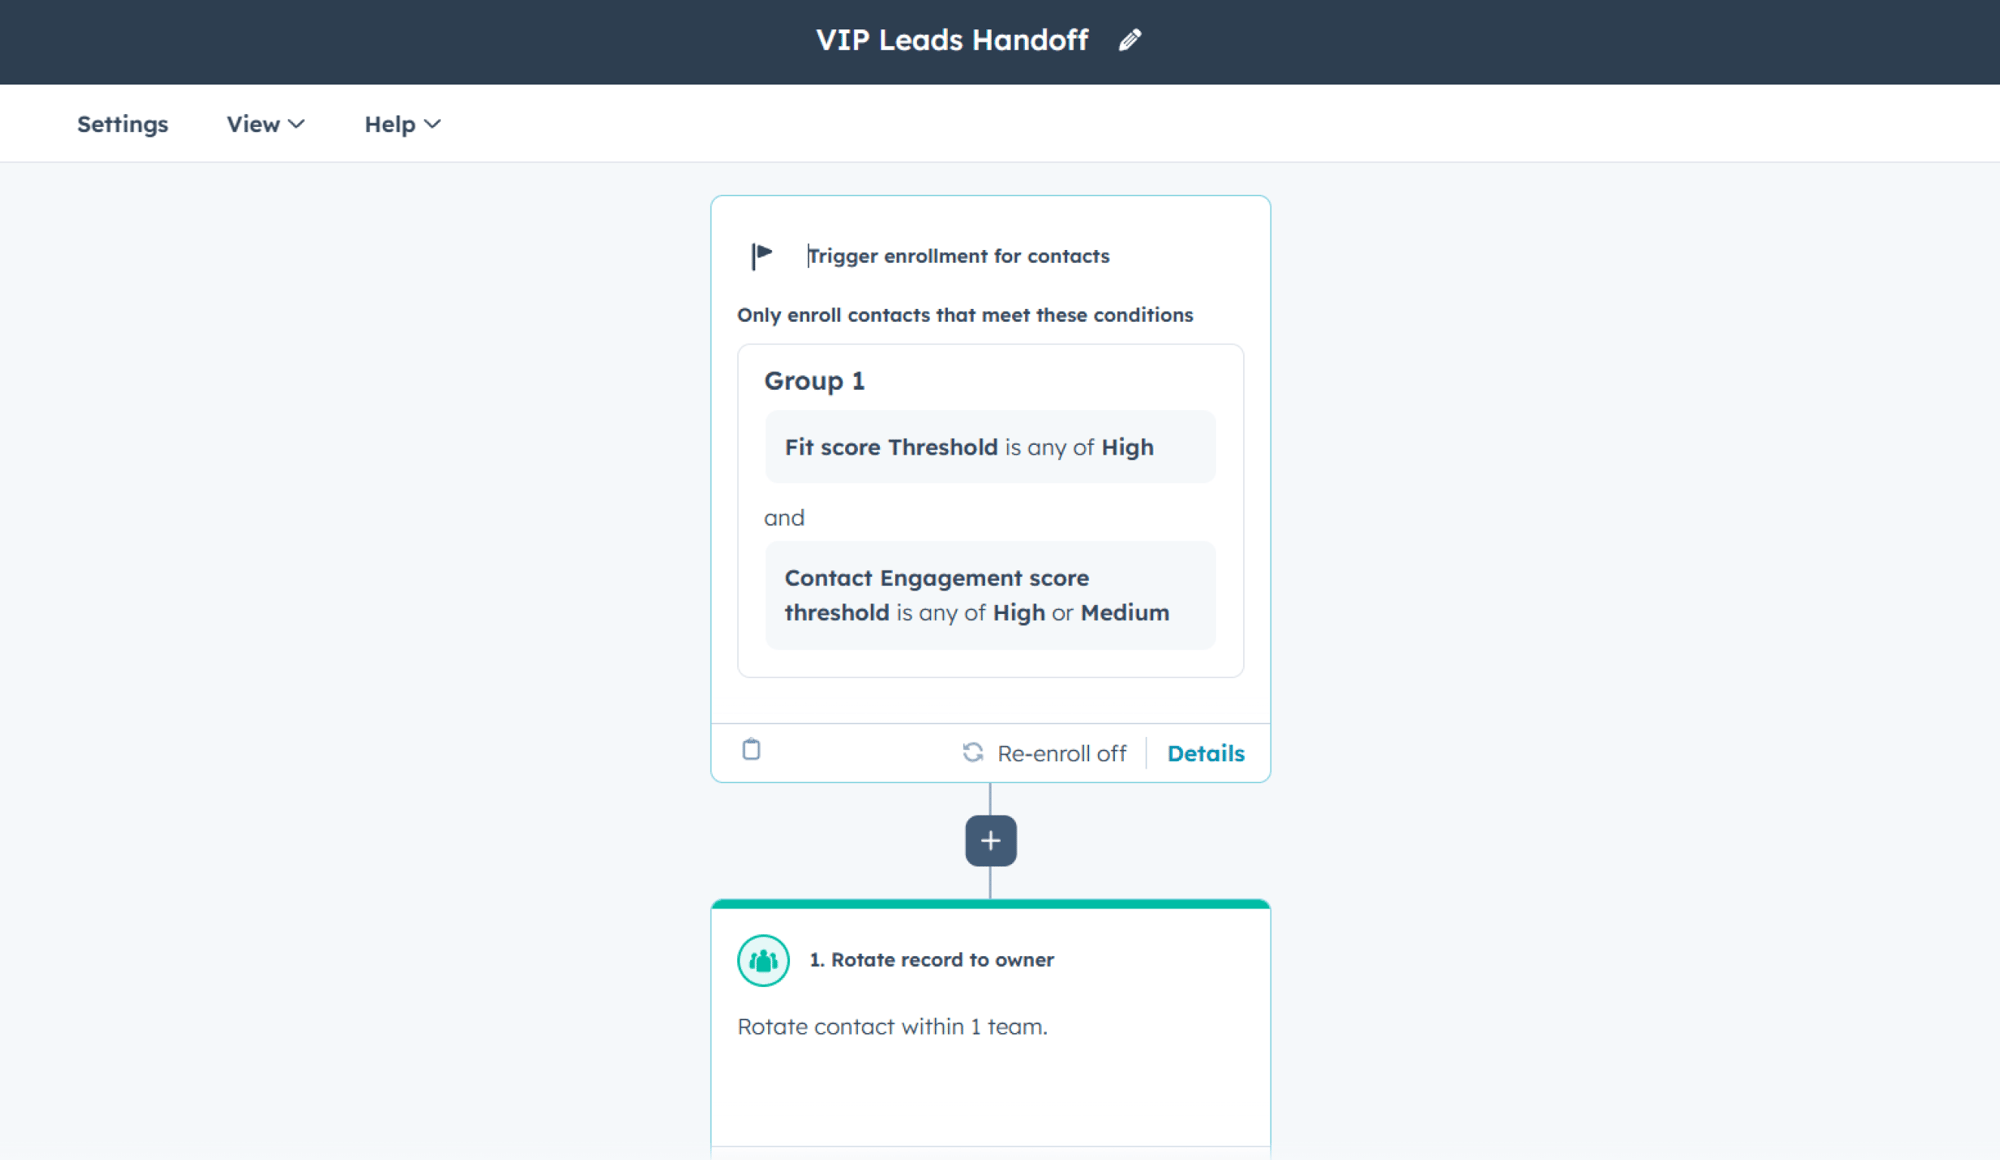Select the Group 1 heading
This screenshot has width=2000, height=1160.
pos(814,381)
